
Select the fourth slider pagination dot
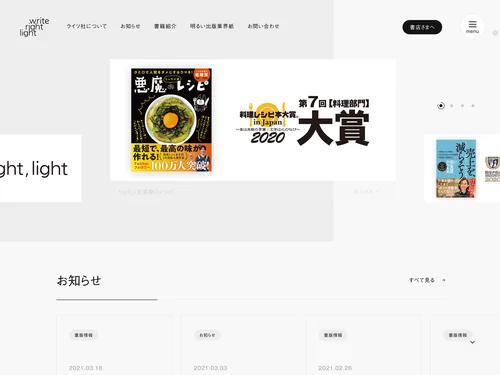(x=473, y=106)
